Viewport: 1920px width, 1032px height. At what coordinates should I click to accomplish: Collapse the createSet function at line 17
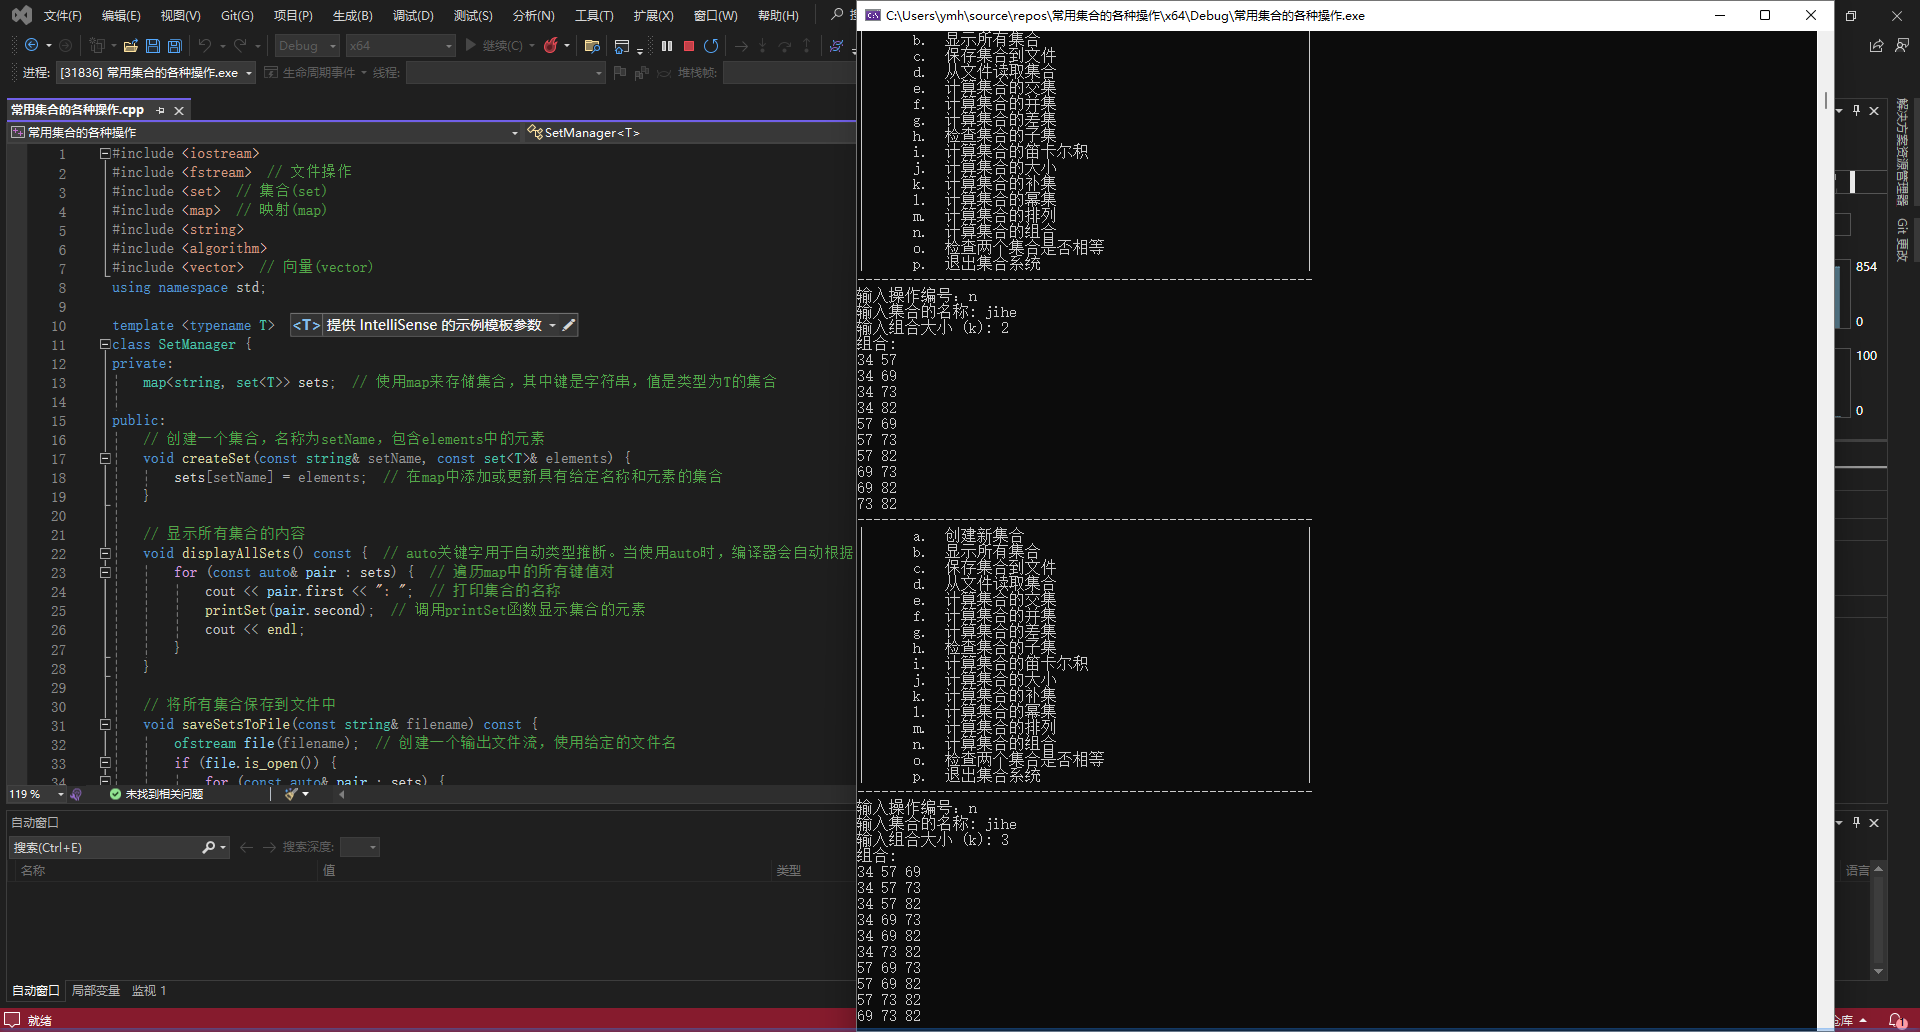click(104, 458)
